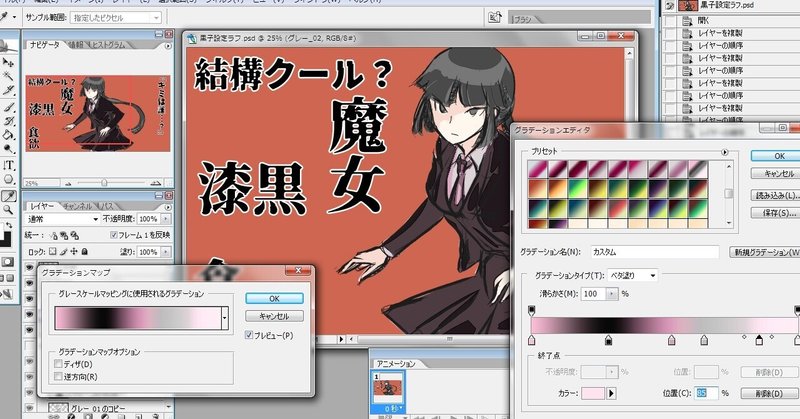This screenshot has width=800, height=419.
Task: Click OK in the Gradient Map dialog
Action: (x=274, y=299)
